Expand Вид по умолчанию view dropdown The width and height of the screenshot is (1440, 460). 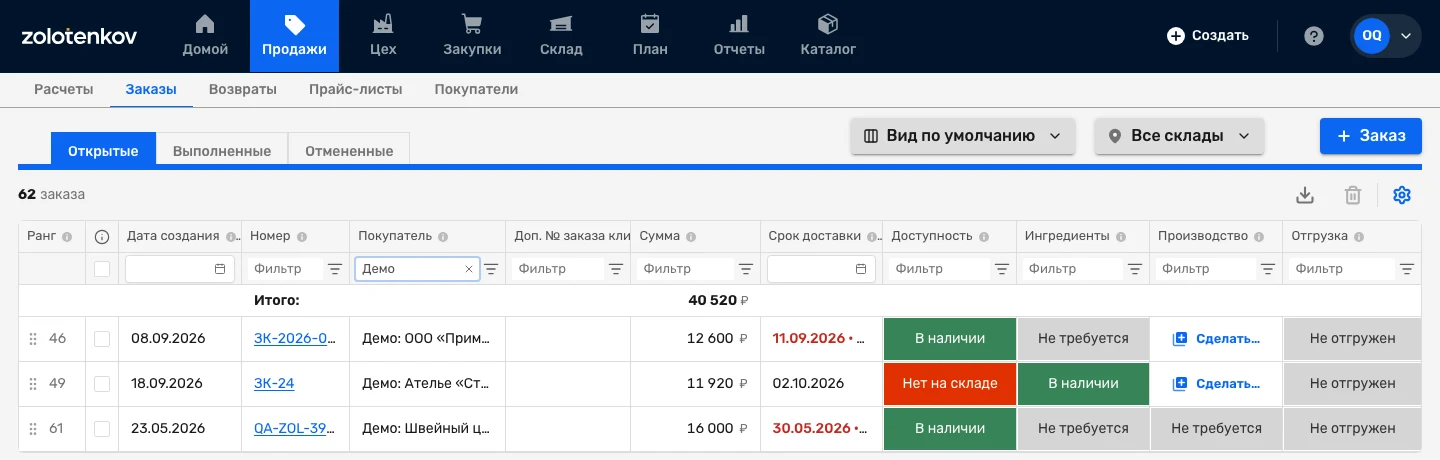coord(963,136)
